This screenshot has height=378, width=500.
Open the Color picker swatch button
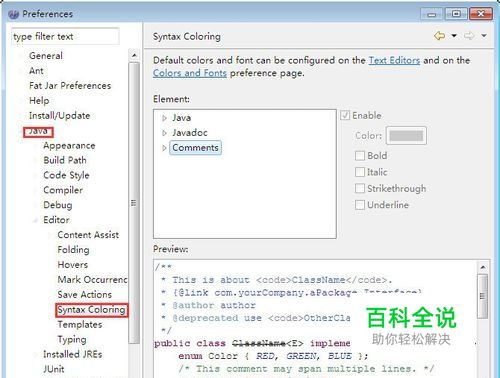click(406, 136)
